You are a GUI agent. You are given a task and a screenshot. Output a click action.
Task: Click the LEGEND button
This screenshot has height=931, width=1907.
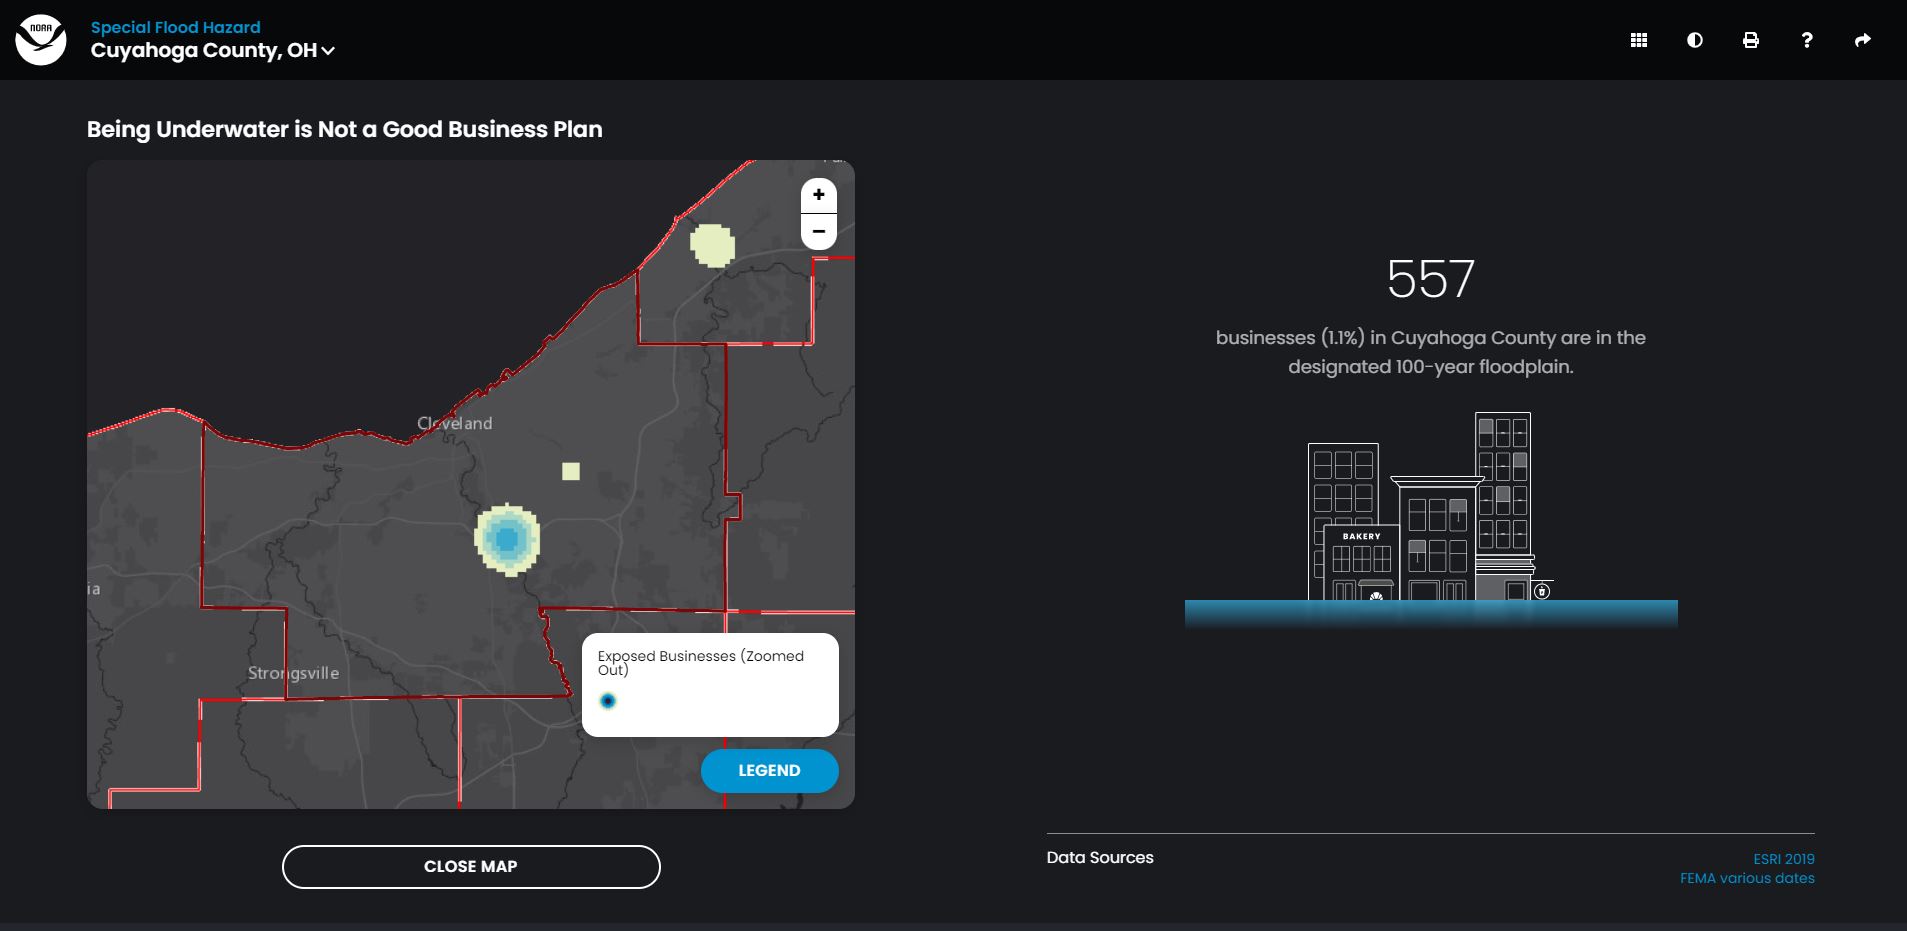point(770,771)
